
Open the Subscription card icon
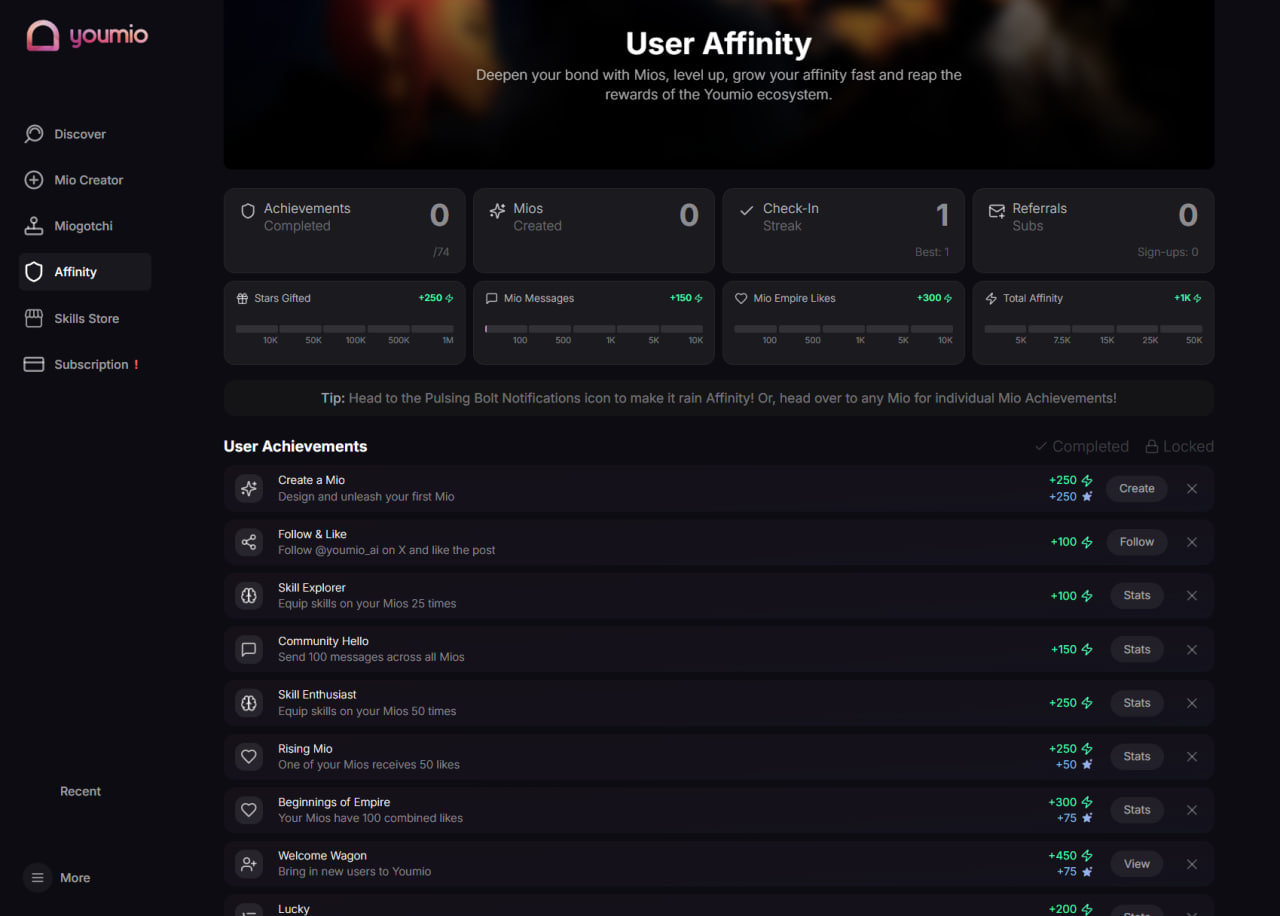pyautogui.click(x=34, y=365)
